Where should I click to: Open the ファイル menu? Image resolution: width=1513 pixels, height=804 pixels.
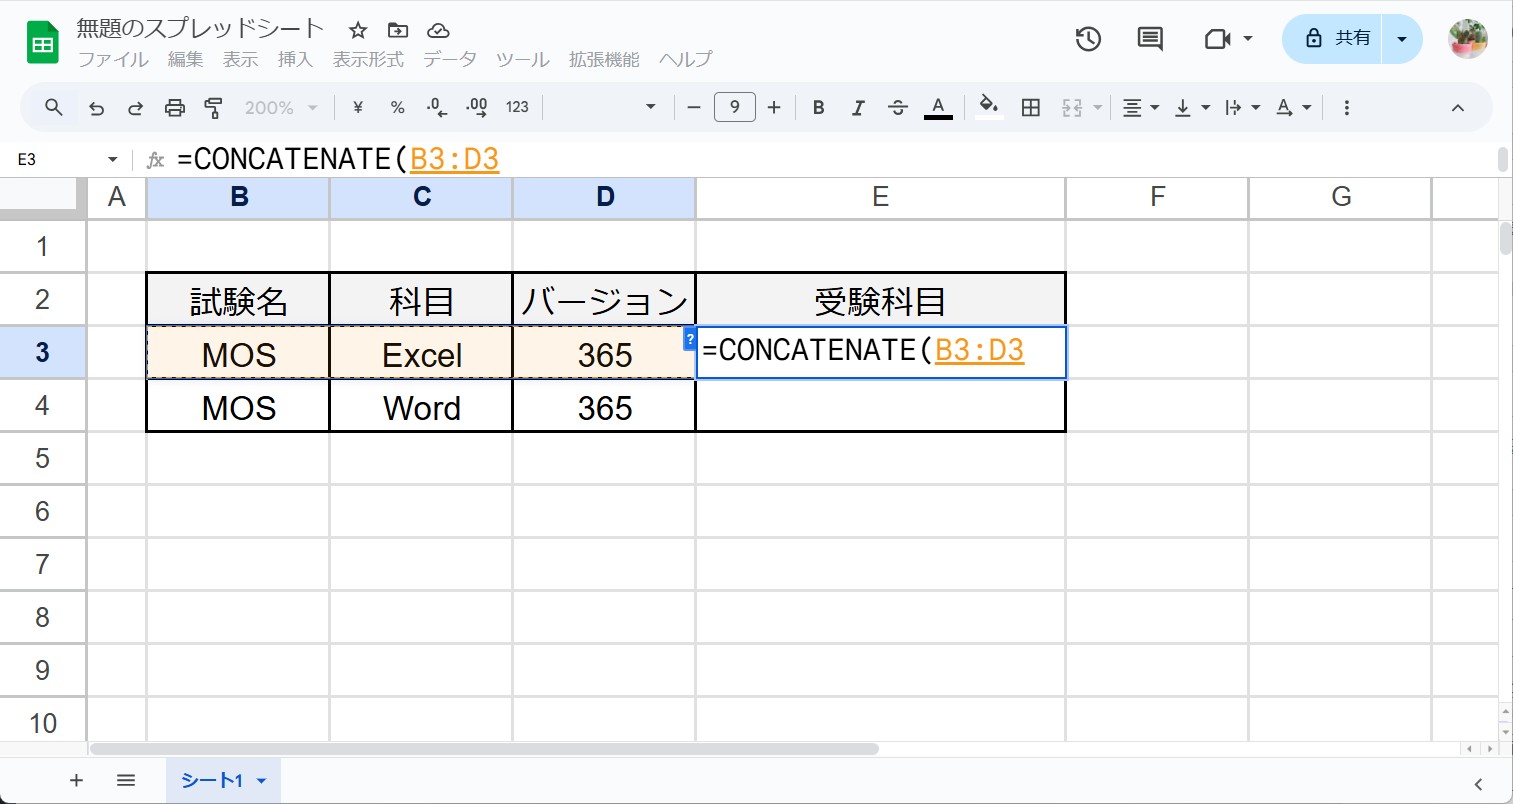tap(113, 60)
